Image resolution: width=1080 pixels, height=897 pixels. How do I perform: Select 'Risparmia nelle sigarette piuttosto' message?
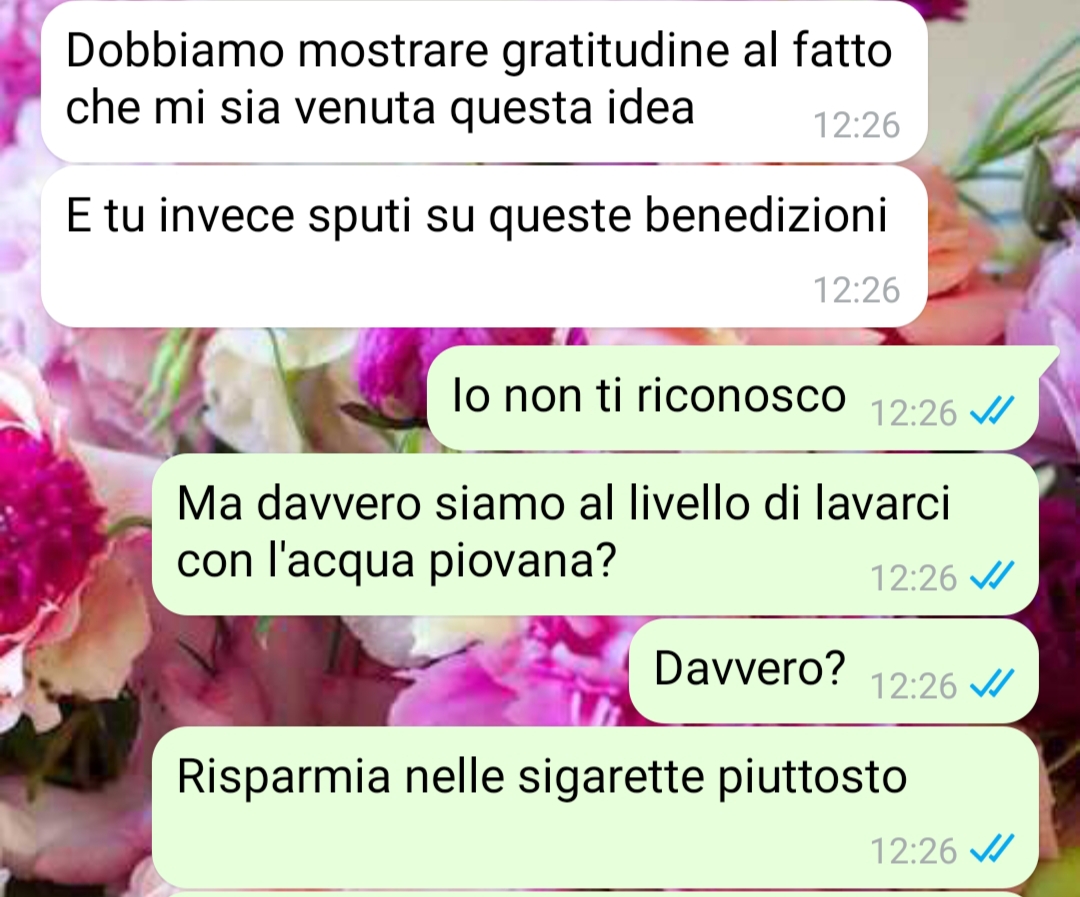click(x=594, y=807)
